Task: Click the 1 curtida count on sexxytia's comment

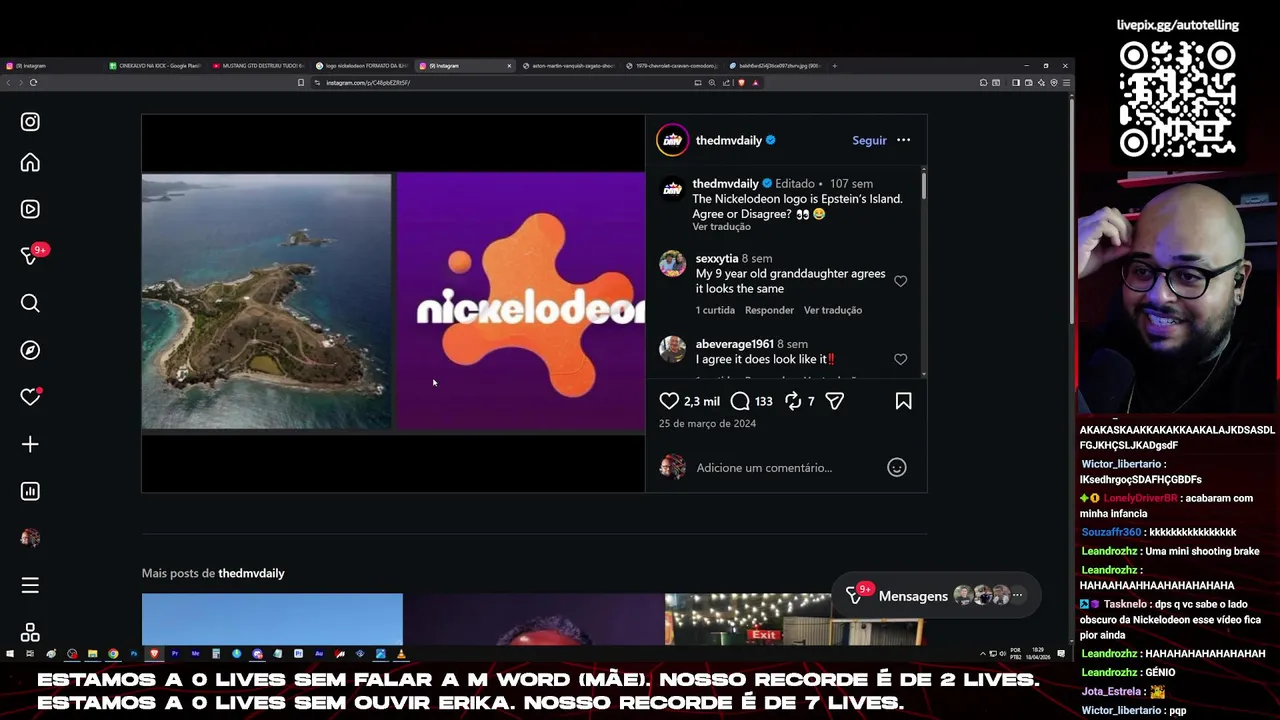Action: point(715,310)
